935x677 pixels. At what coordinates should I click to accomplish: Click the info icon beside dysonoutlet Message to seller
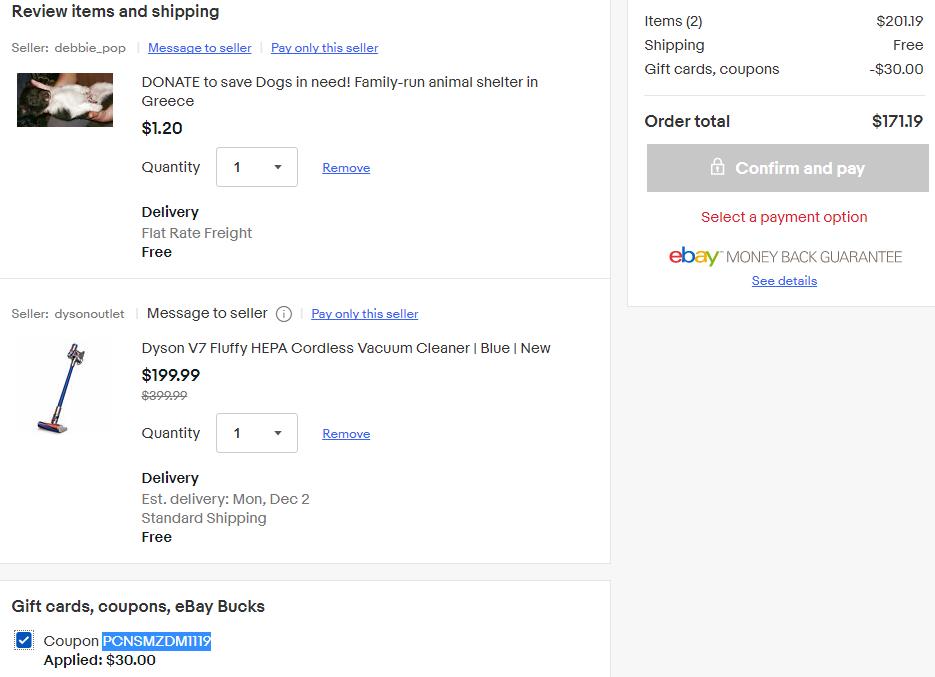point(284,314)
